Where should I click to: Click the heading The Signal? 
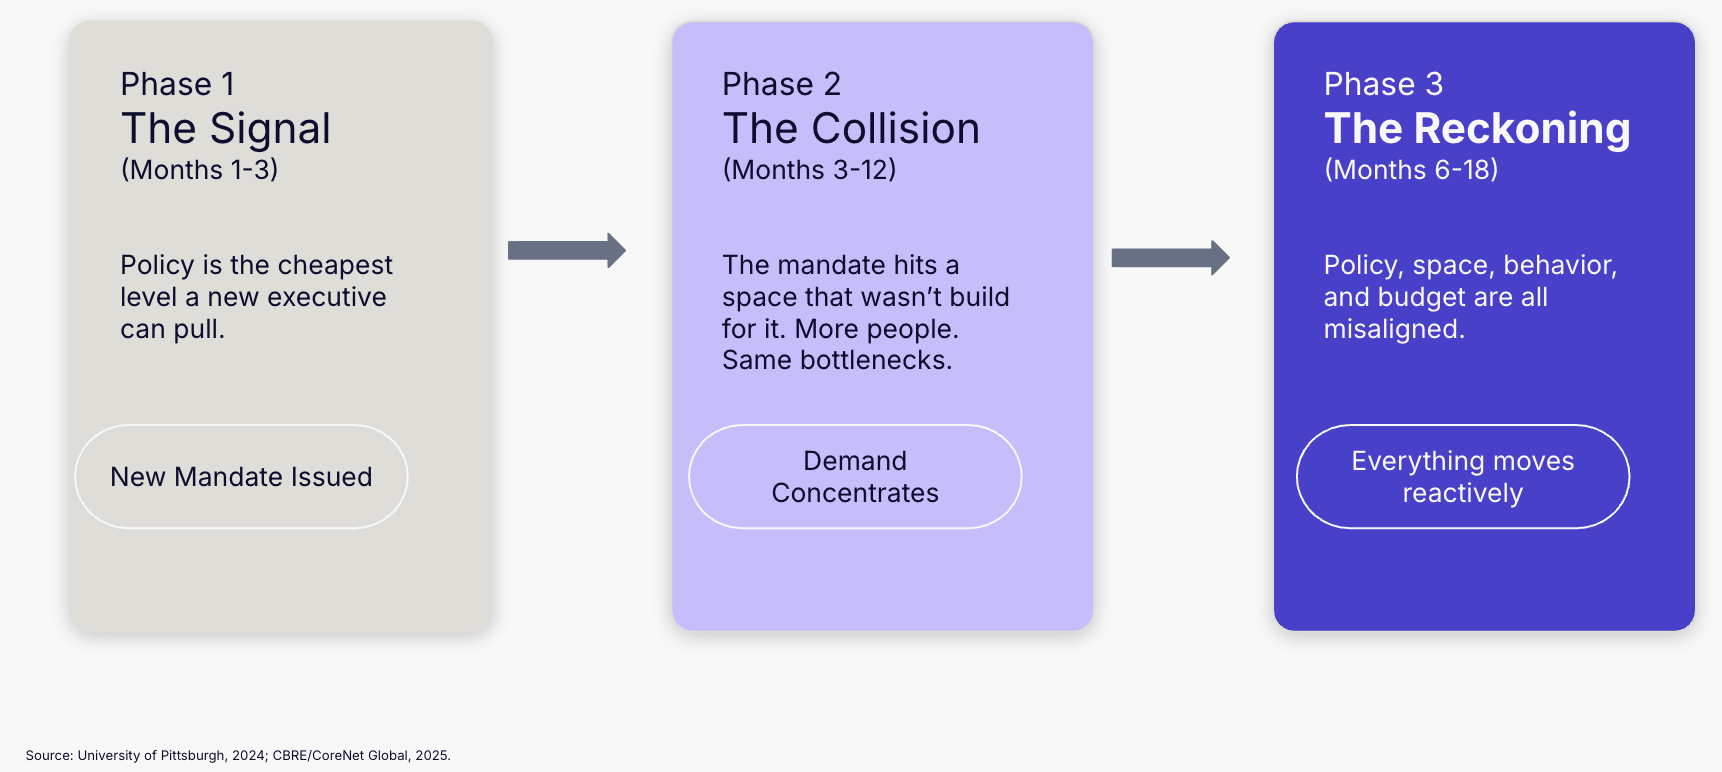point(226,129)
